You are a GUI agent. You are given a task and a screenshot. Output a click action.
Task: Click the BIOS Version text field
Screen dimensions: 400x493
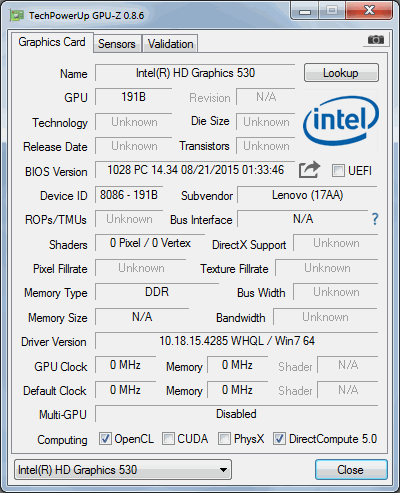pos(195,170)
